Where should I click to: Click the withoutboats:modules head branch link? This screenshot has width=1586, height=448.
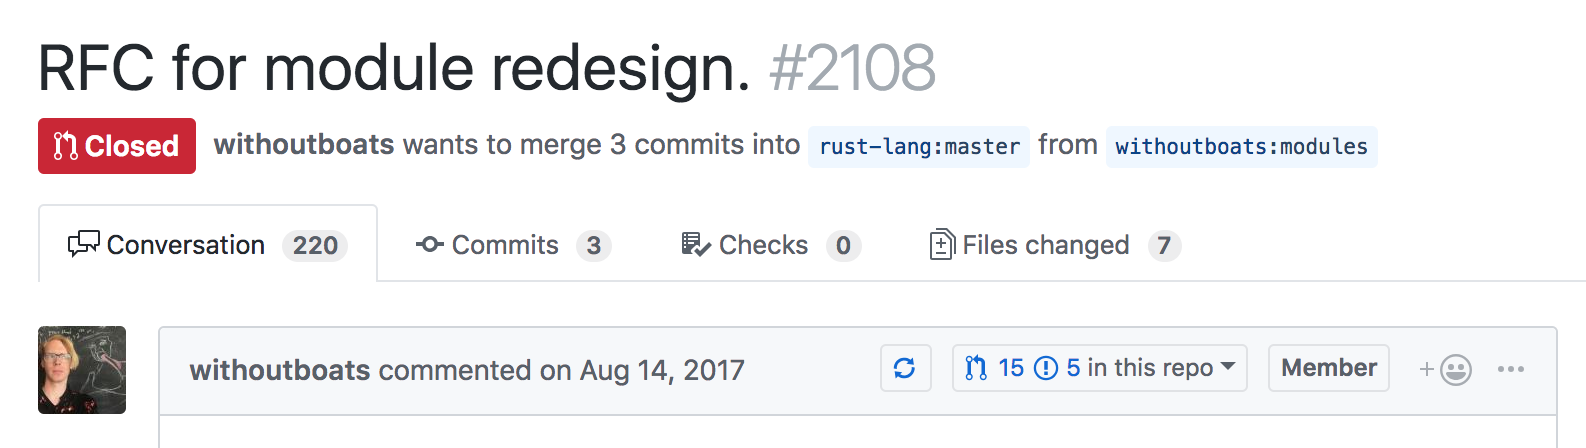[1241, 147]
